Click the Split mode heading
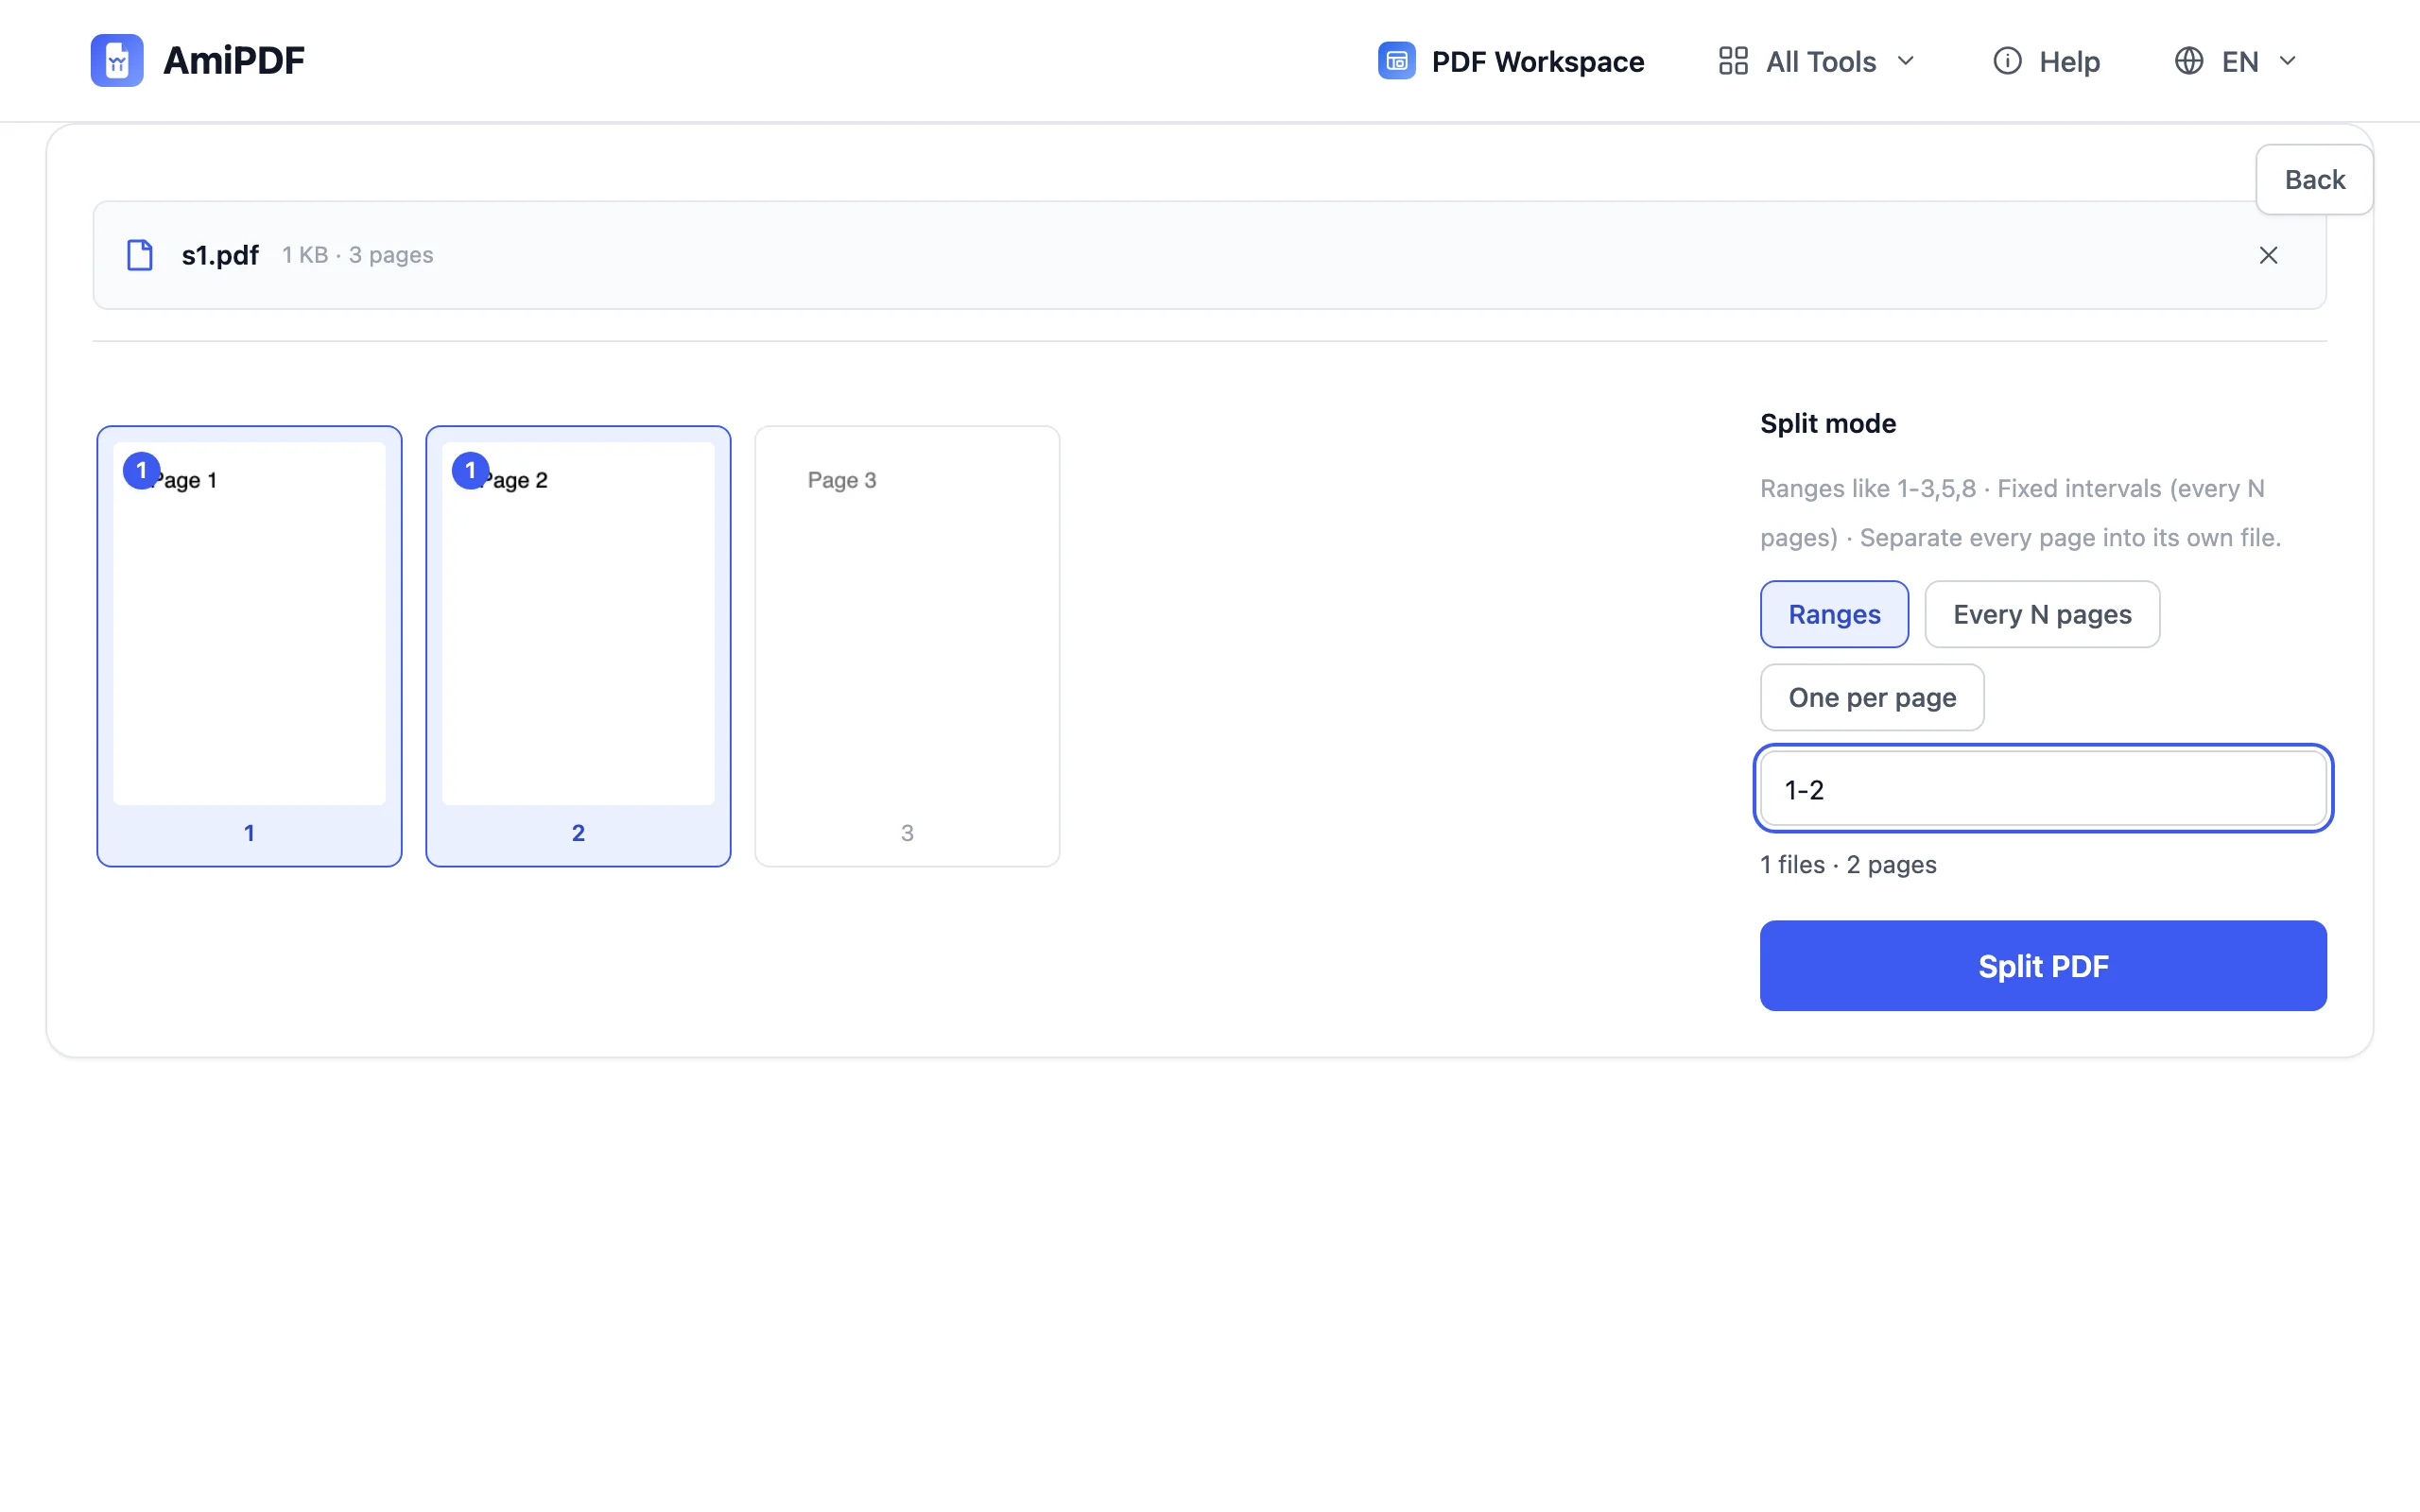 point(1828,423)
